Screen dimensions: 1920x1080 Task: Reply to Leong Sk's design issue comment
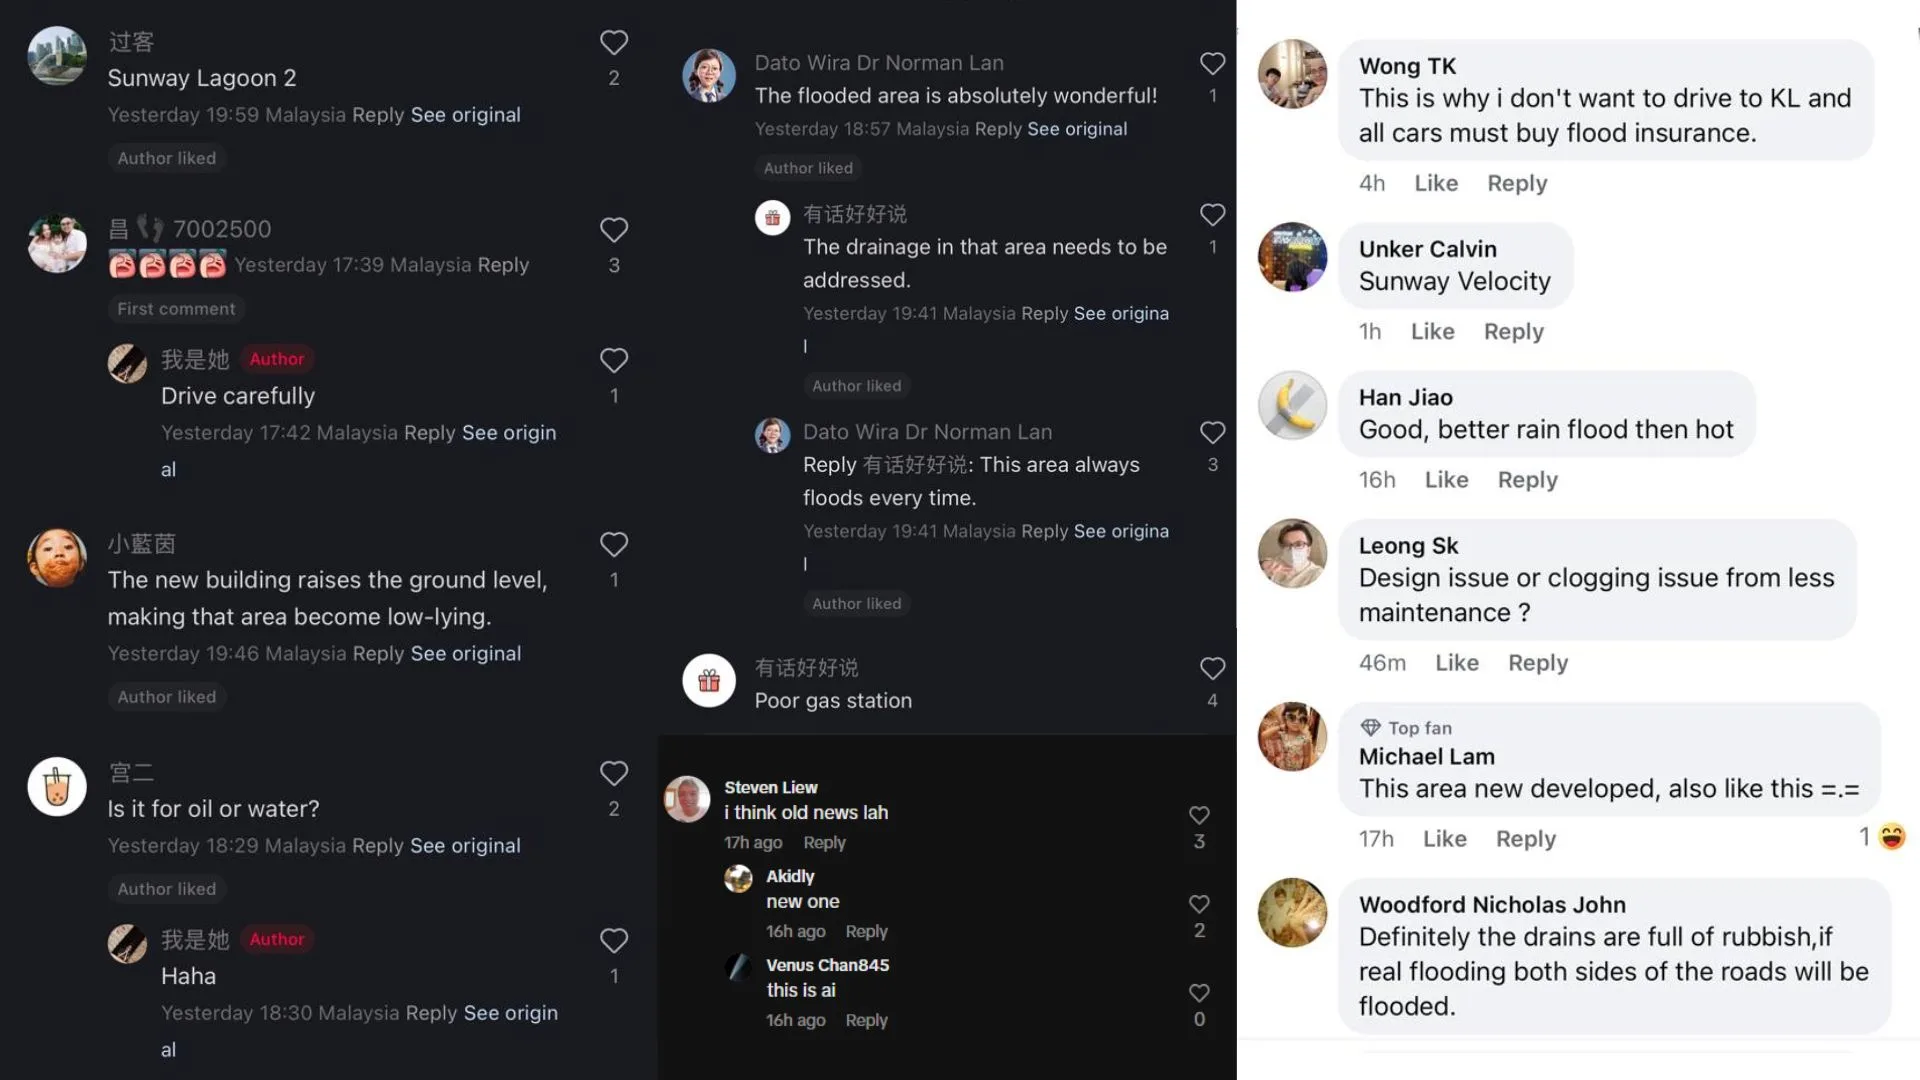[x=1537, y=663]
